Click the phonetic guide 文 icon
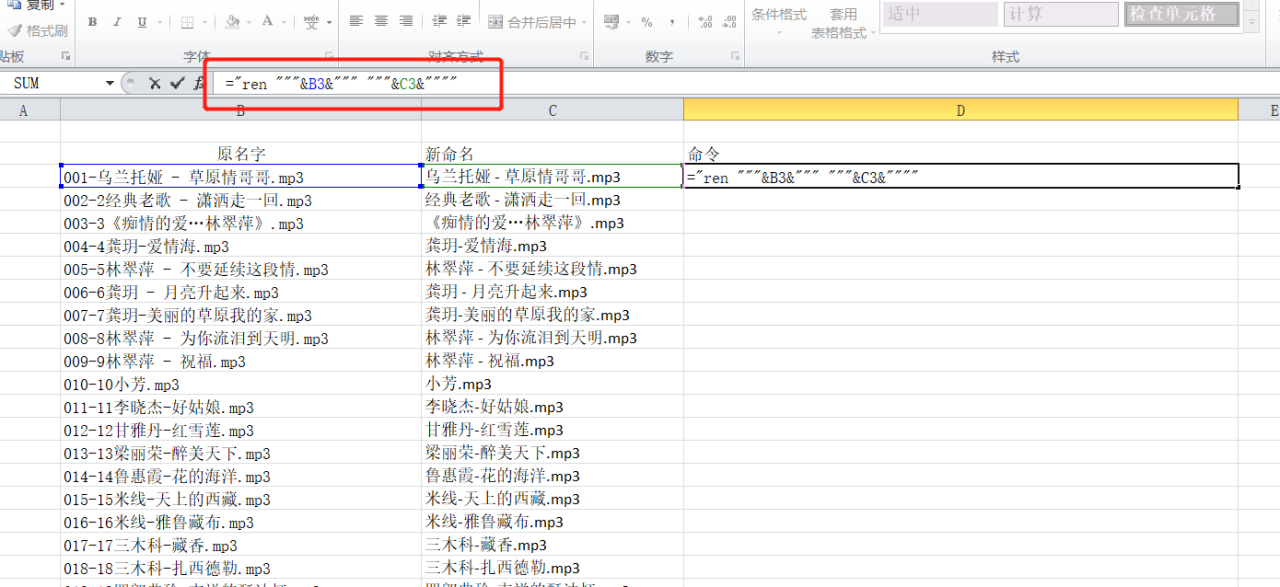 pos(311,22)
